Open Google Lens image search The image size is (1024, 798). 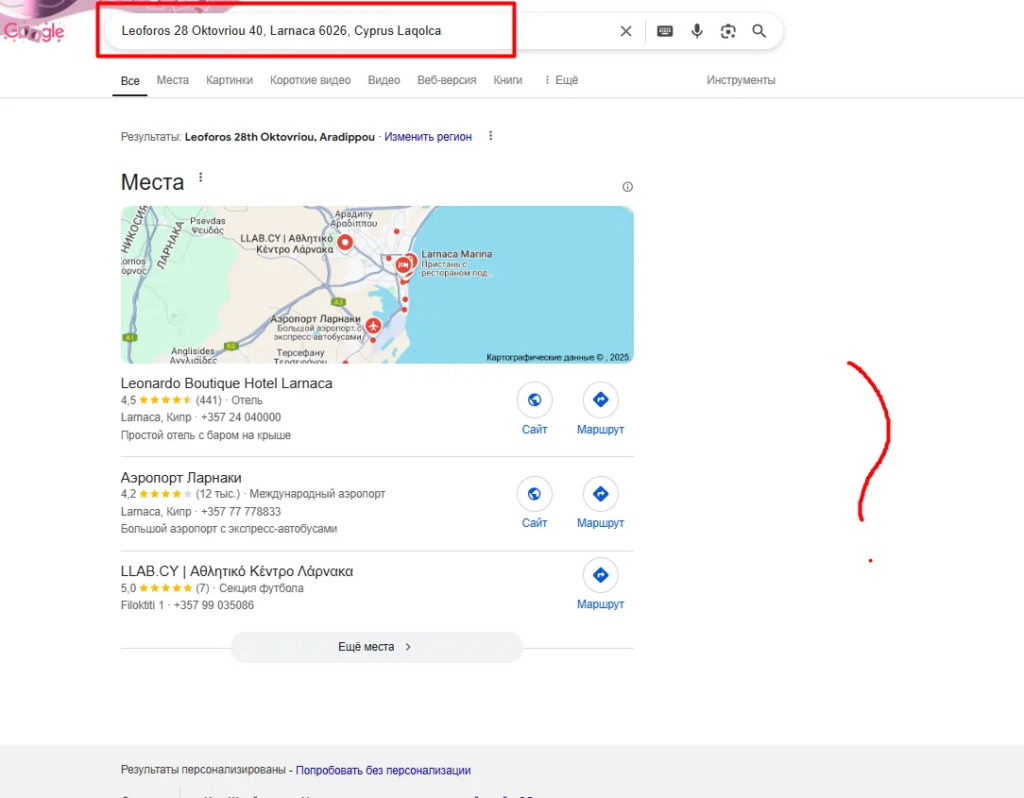[x=728, y=31]
